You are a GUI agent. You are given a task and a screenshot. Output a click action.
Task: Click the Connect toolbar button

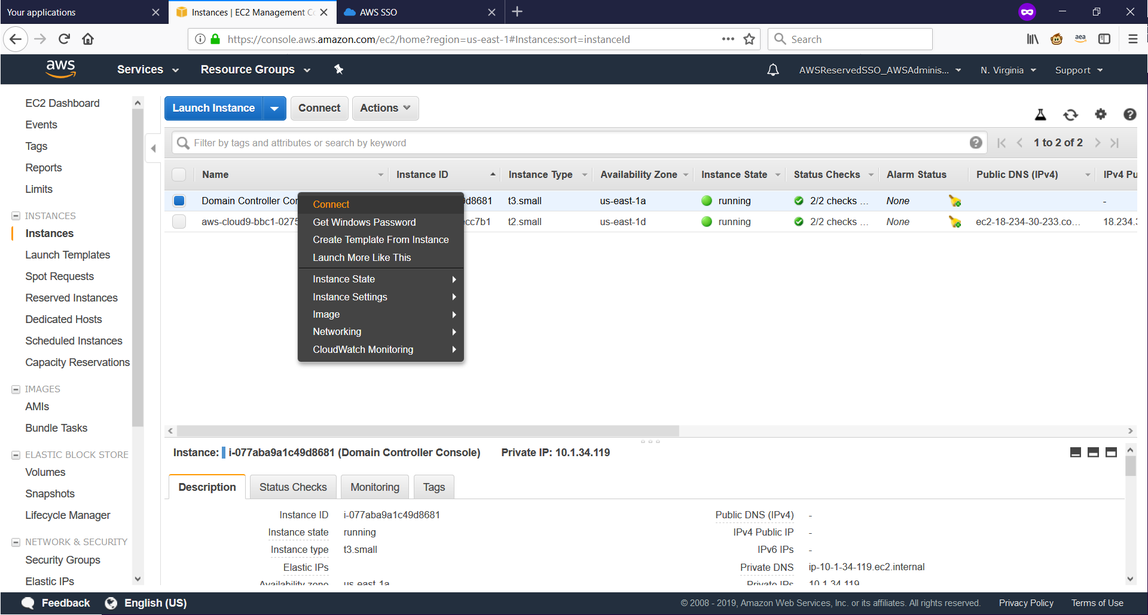point(319,108)
